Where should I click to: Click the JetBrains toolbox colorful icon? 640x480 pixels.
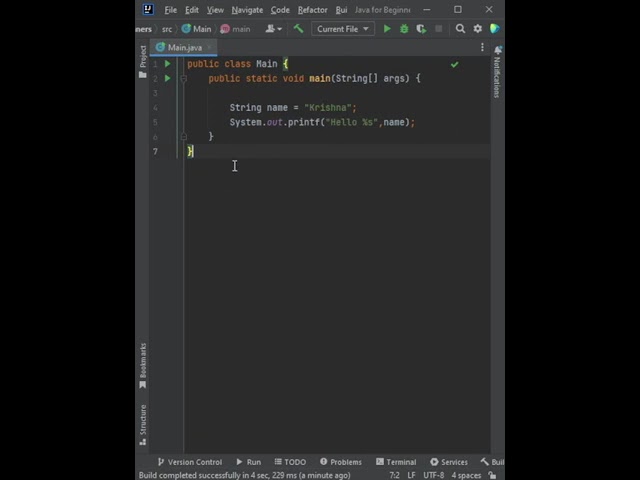(495, 29)
